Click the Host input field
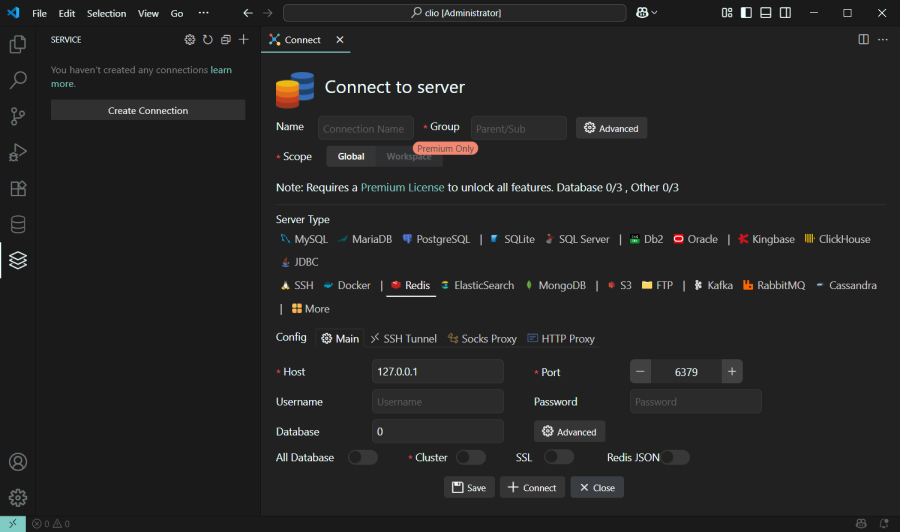Image resolution: width=900 pixels, height=532 pixels. click(x=437, y=371)
